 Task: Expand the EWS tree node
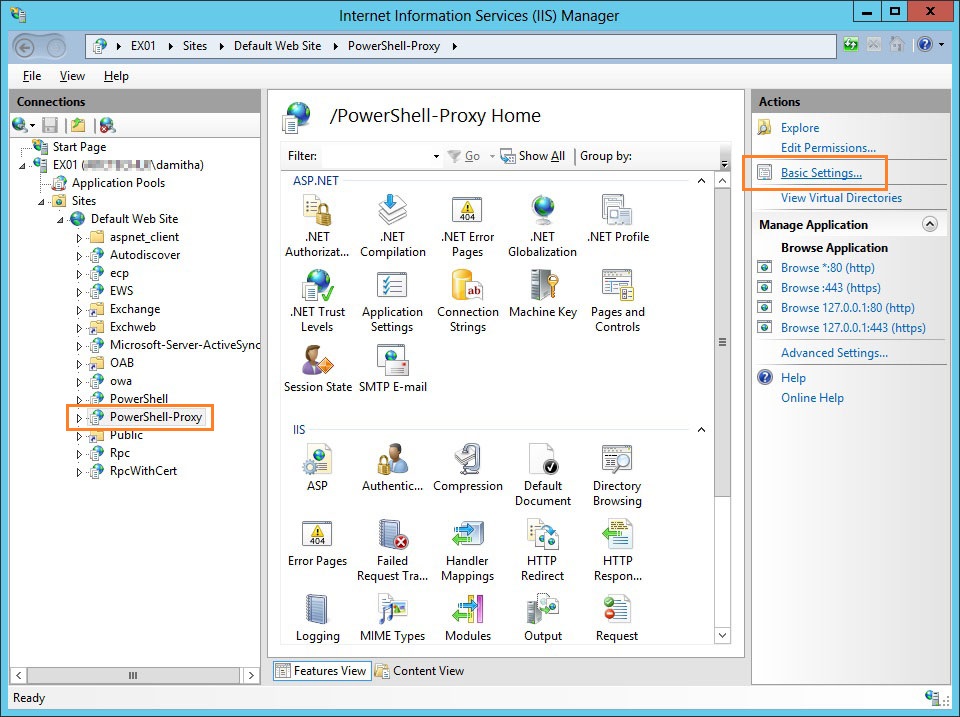pyautogui.click(x=79, y=291)
